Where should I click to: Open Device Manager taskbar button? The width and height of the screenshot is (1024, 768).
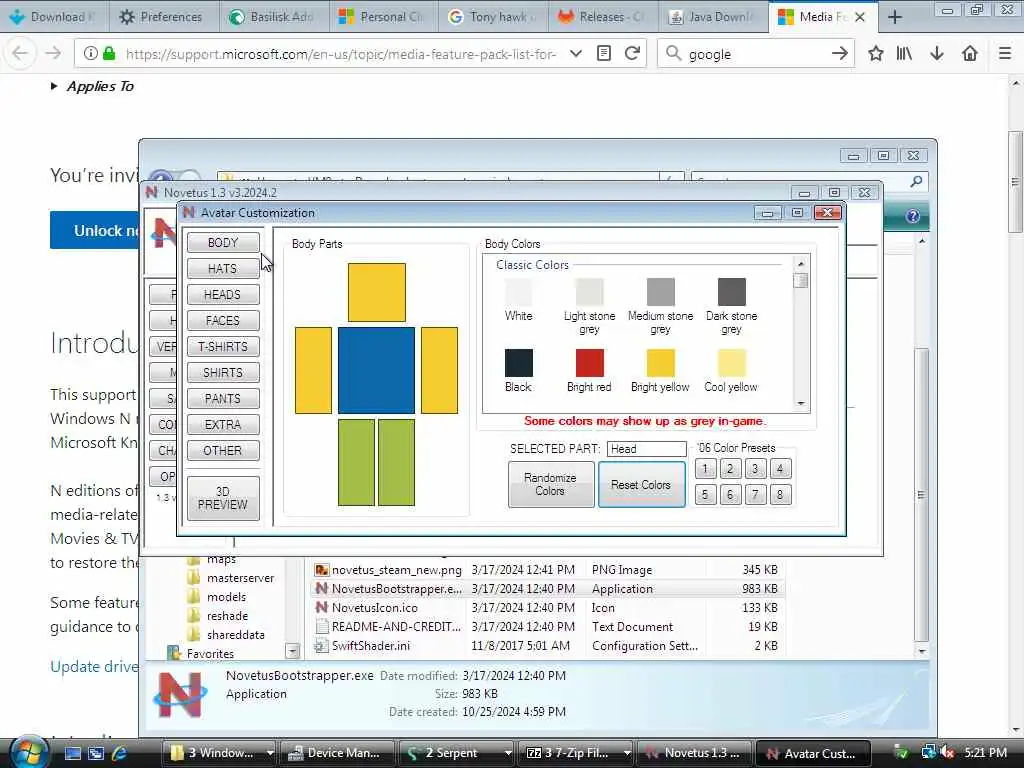coord(336,753)
